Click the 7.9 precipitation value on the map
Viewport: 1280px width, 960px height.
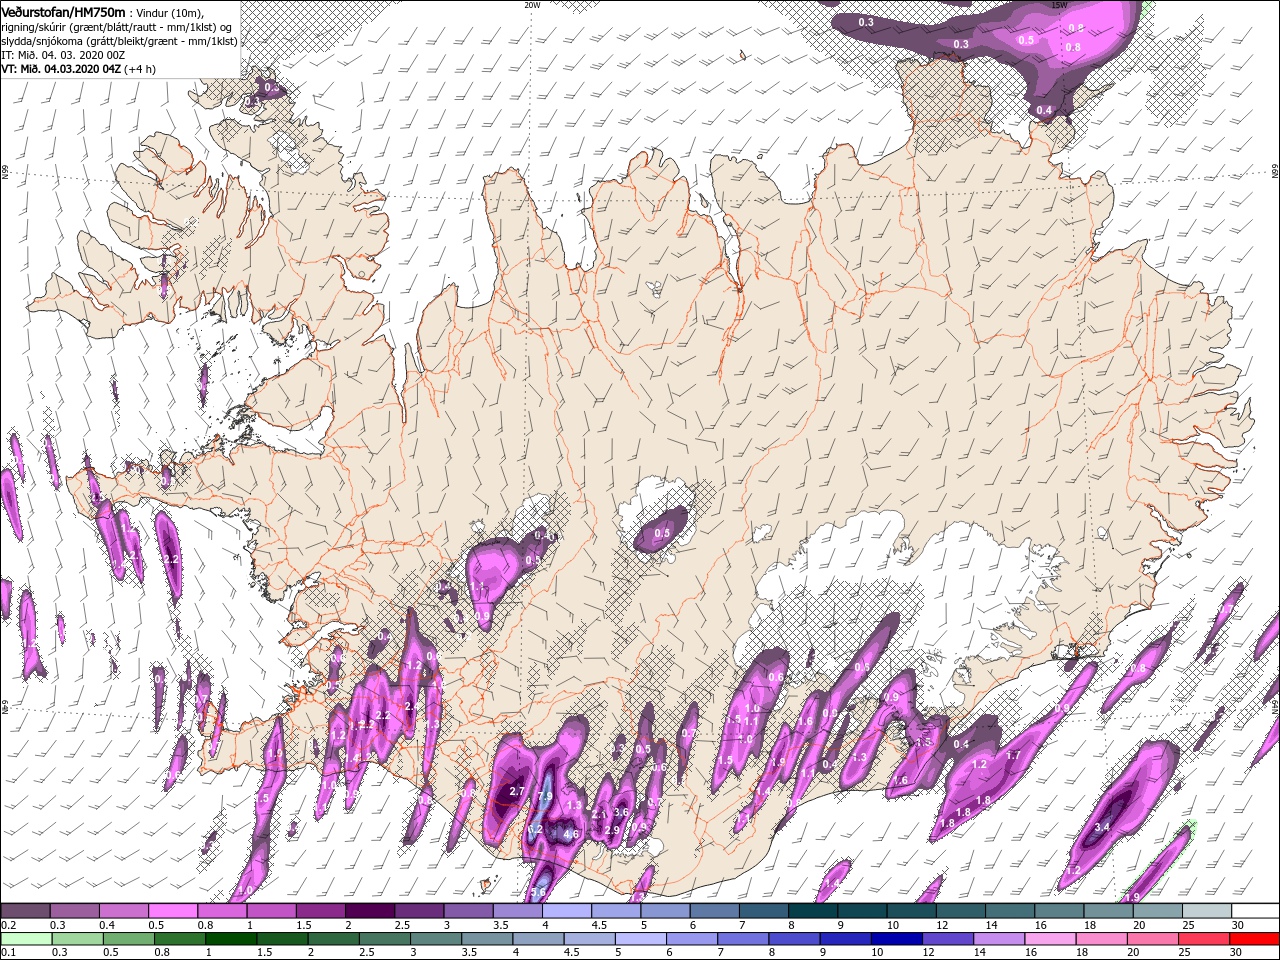[545, 797]
